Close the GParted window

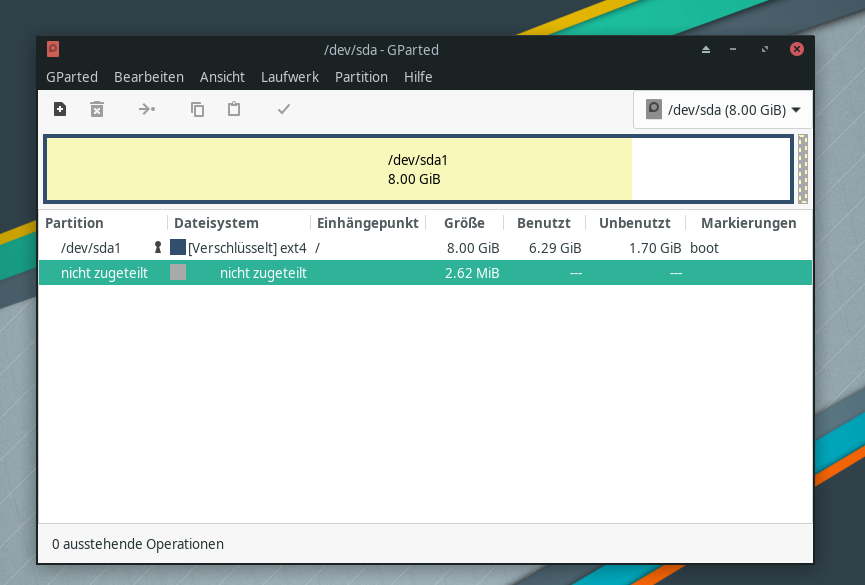pyautogui.click(x=797, y=49)
